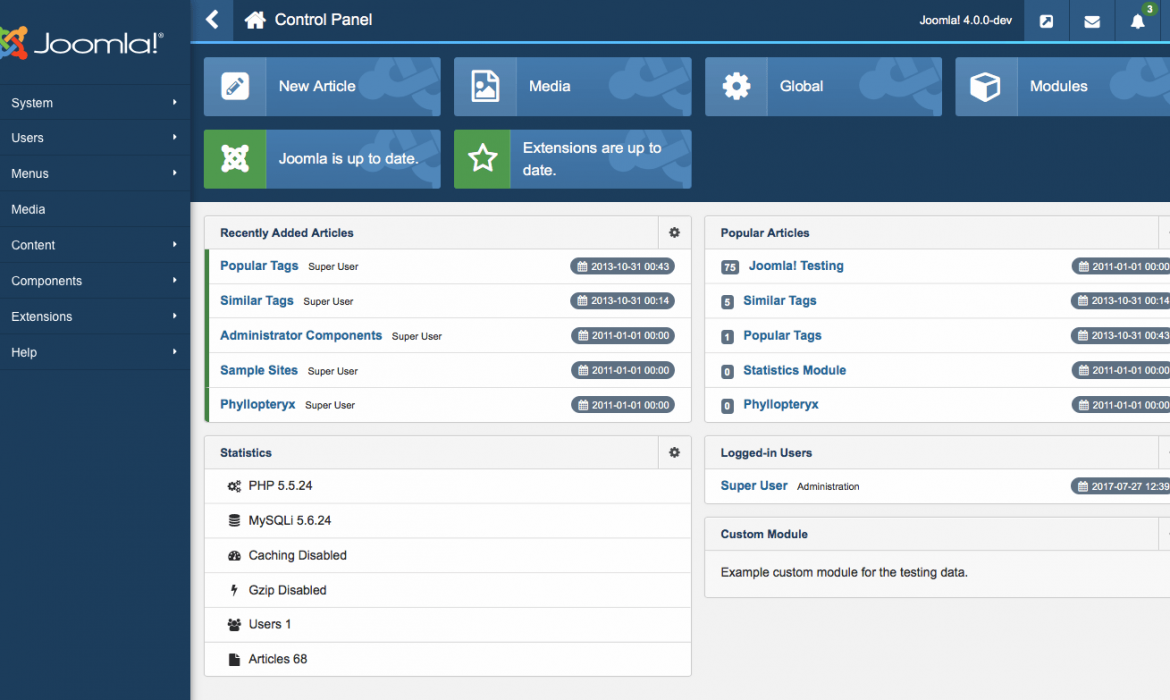Click the MySQLi database icon
This screenshot has width=1170, height=700.
234,520
